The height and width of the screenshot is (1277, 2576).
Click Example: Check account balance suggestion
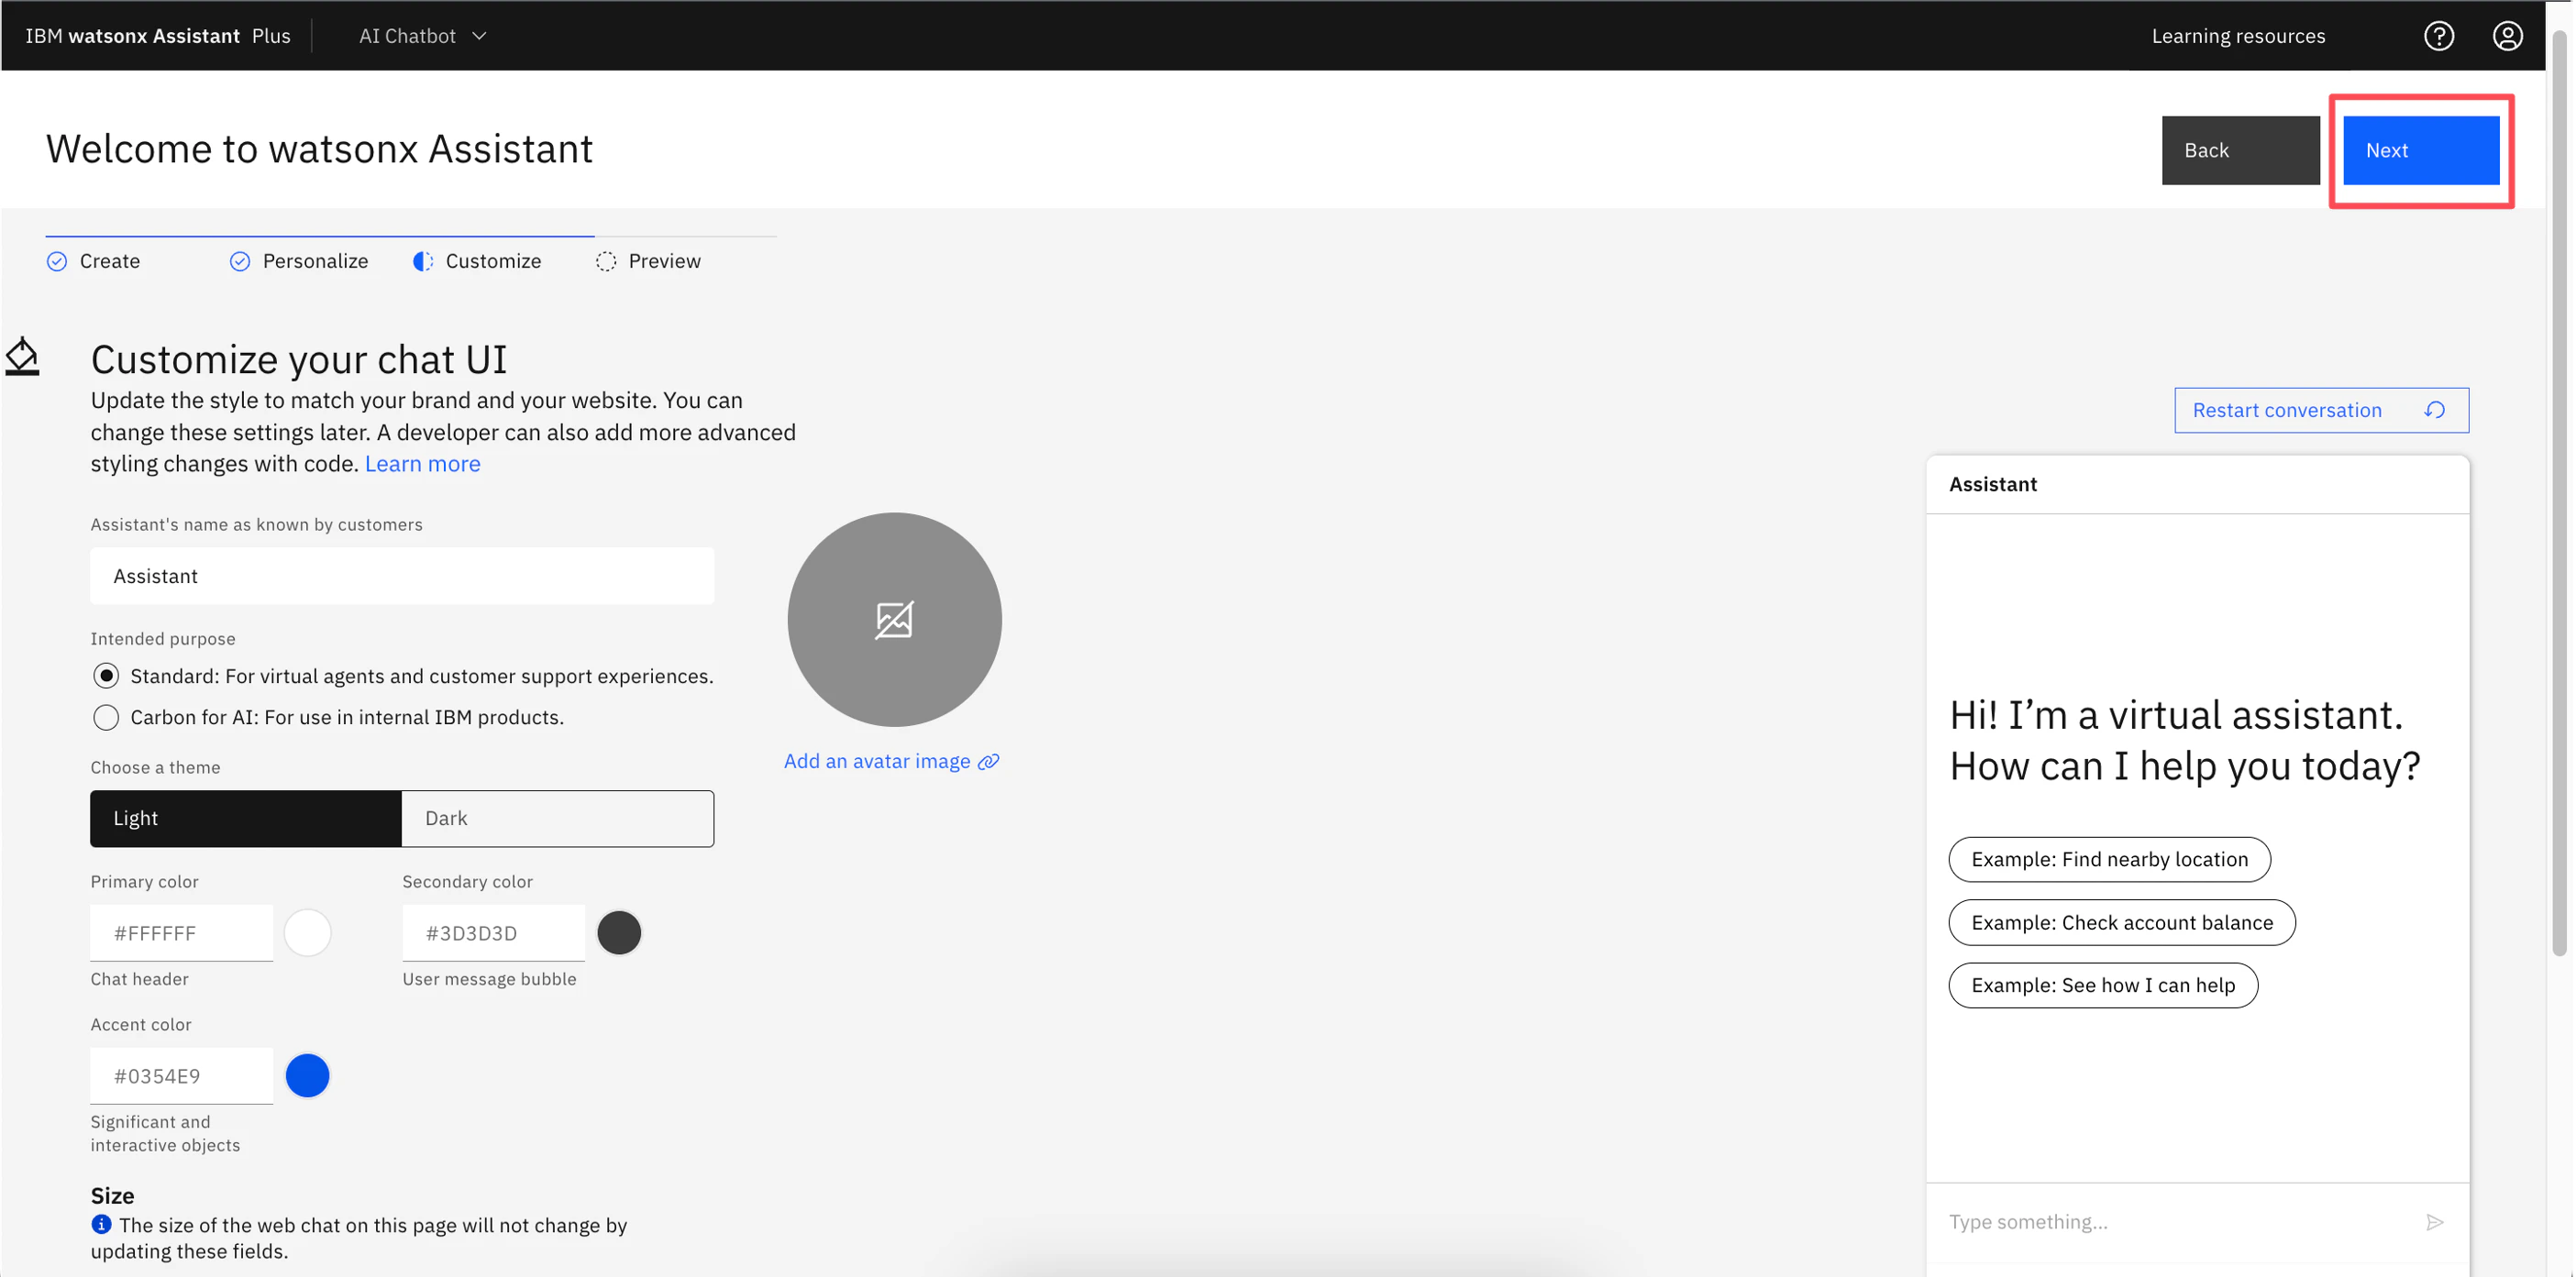click(x=2121, y=922)
